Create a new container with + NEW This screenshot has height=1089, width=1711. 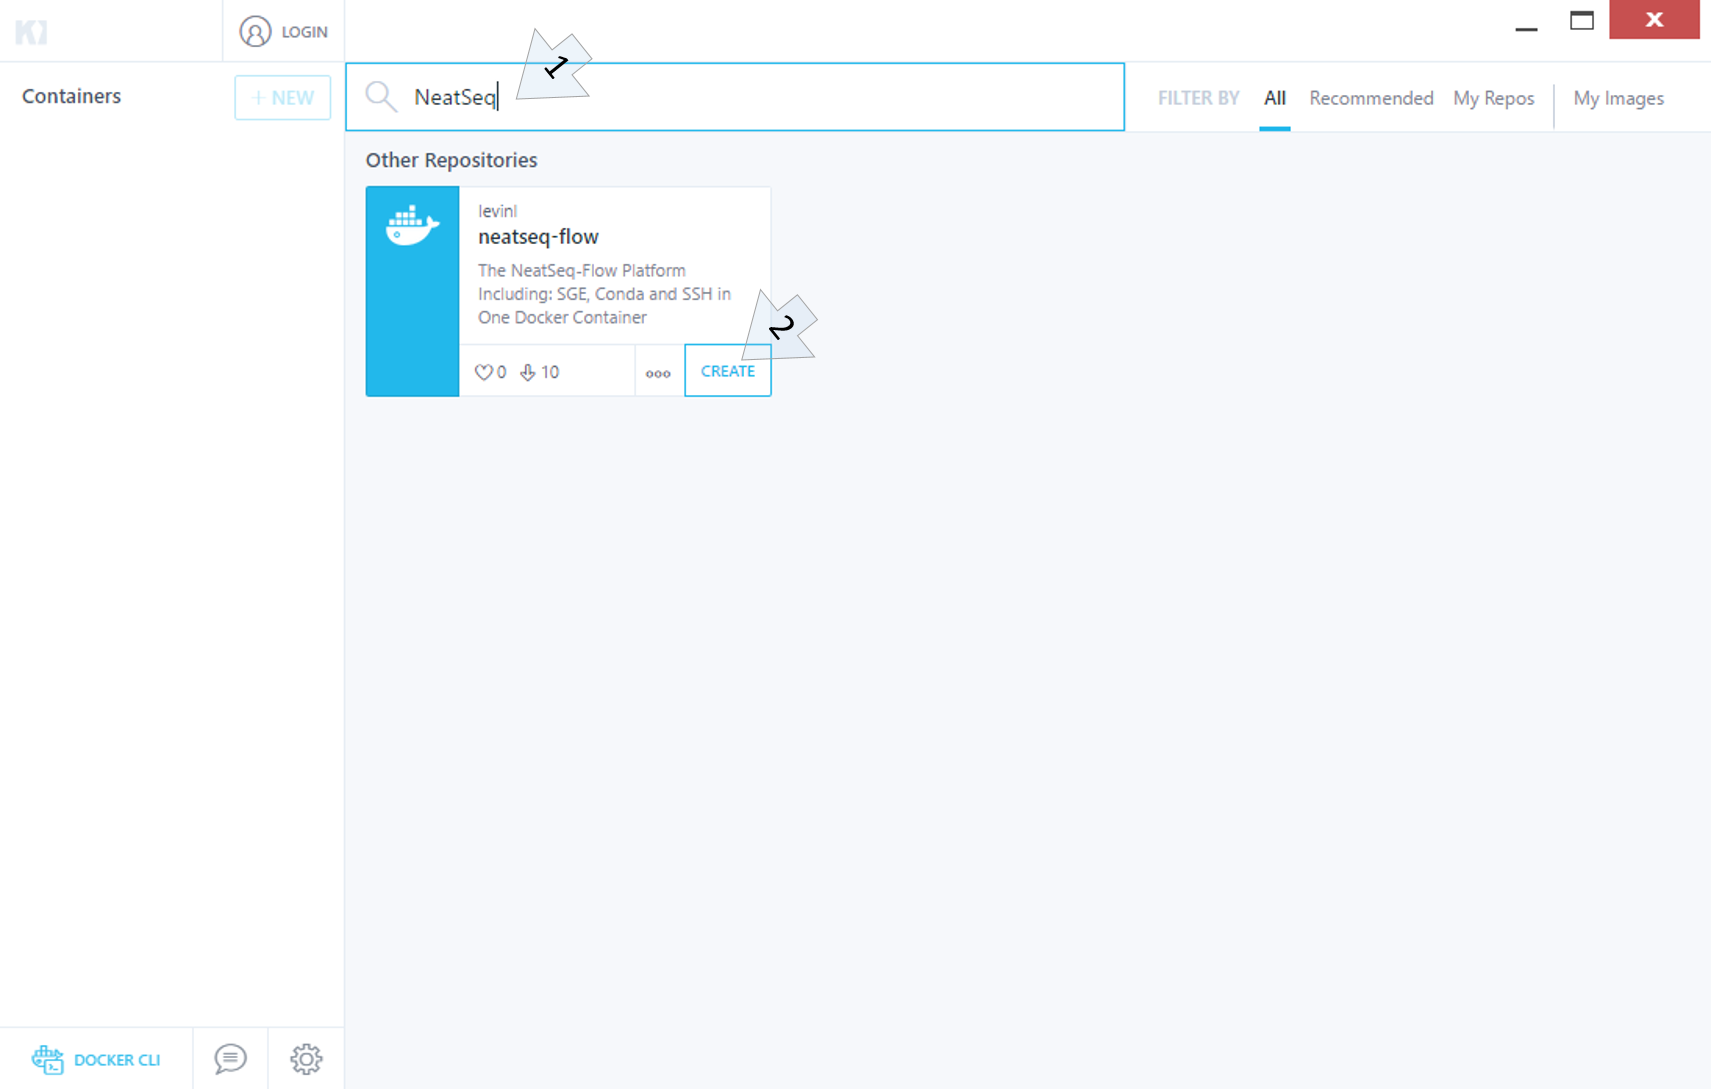(283, 98)
